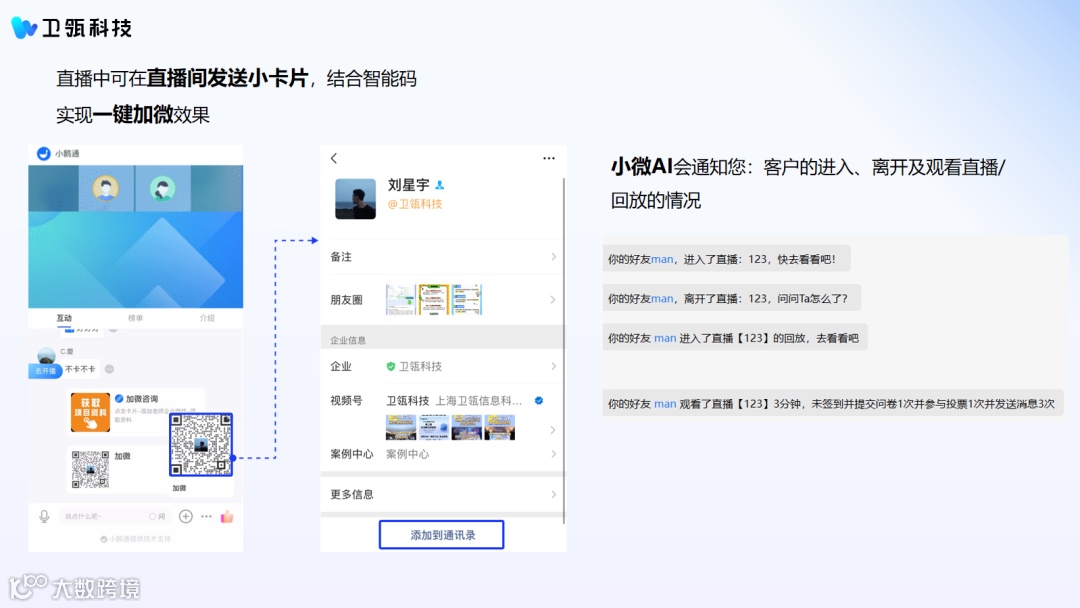Click the man link in the 进入了直播：123 message

[662, 260]
